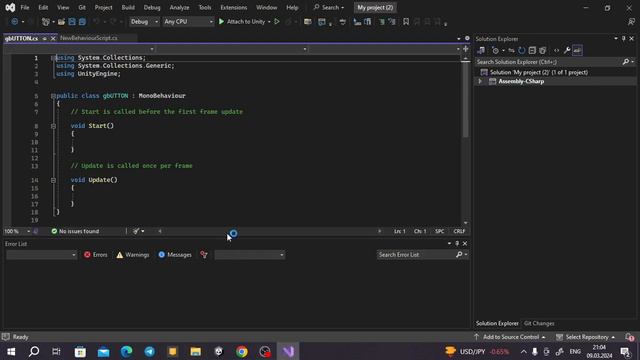The image size is (640, 360).
Task: Open File Explorer from the taskbar
Action: (x=196, y=351)
